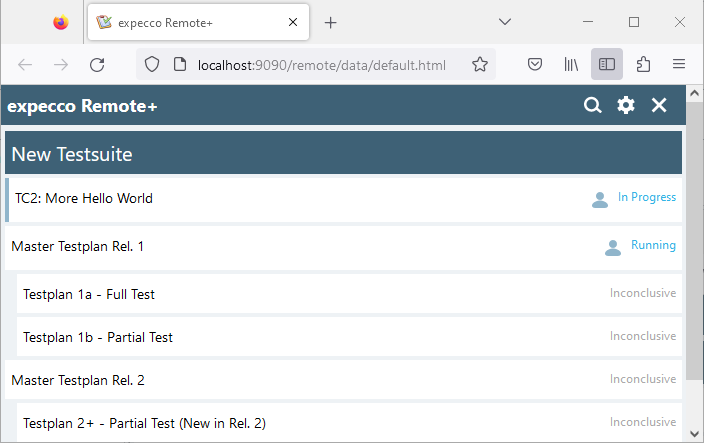
Task: Select Master Testplan Rel. 2 entry
Action: pyautogui.click(x=78, y=380)
